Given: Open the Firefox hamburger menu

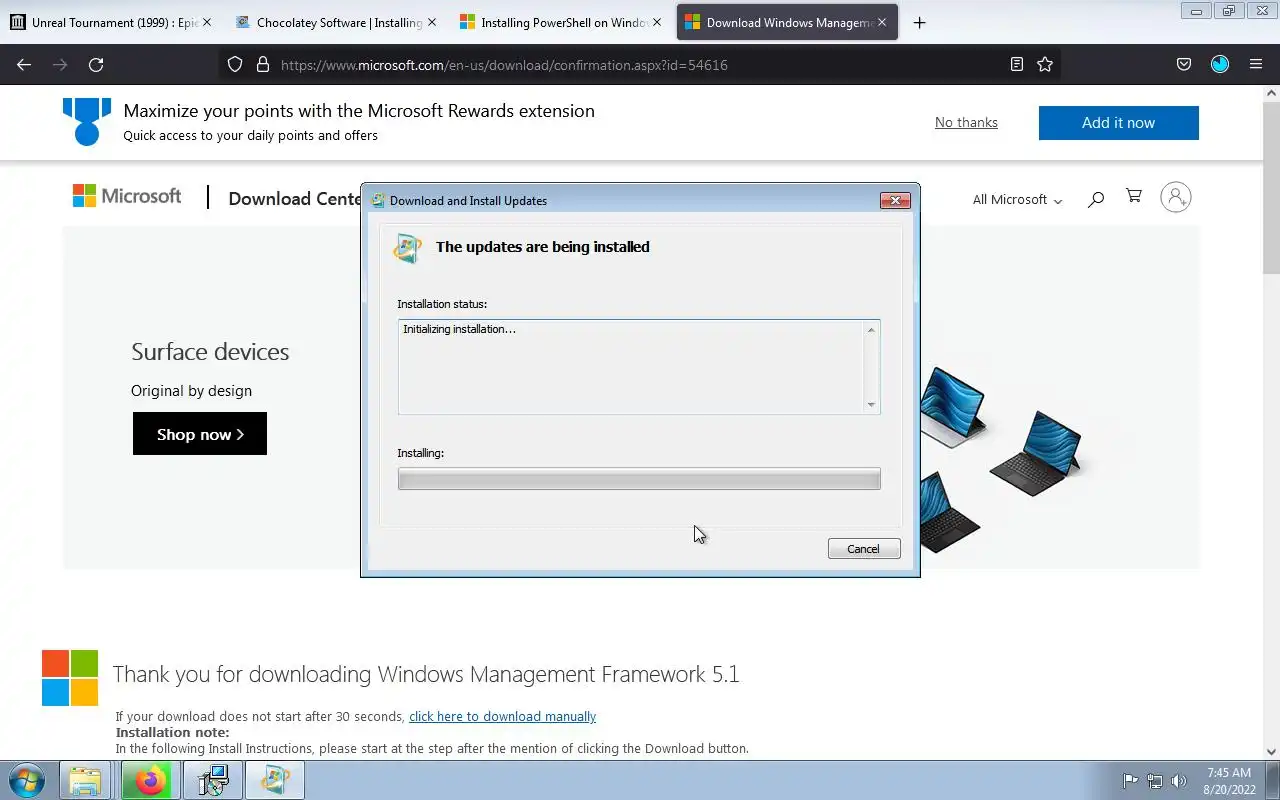Looking at the screenshot, I should click(x=1256, y=64).
